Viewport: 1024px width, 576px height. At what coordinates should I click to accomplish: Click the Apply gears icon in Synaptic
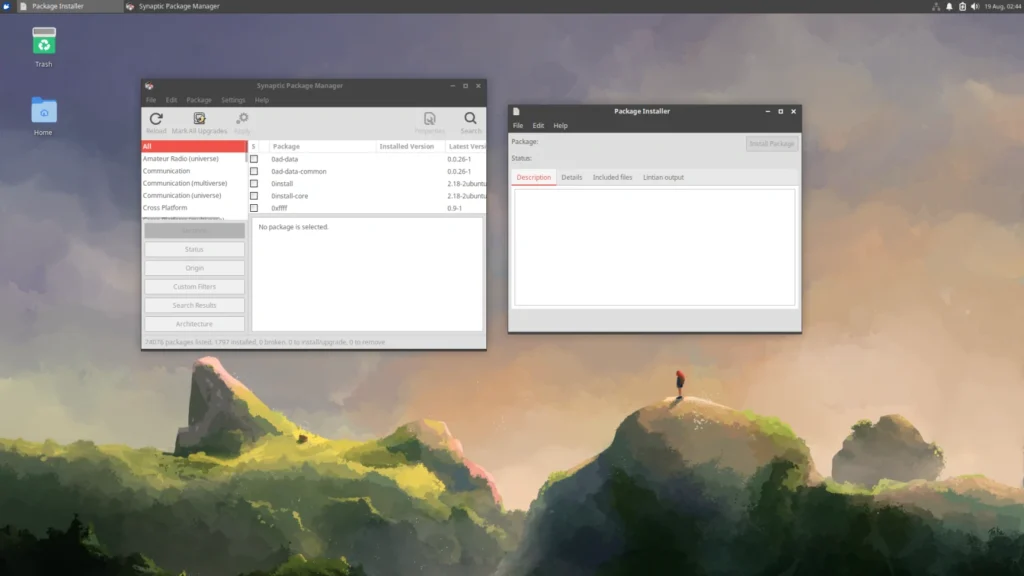(242, 118)
